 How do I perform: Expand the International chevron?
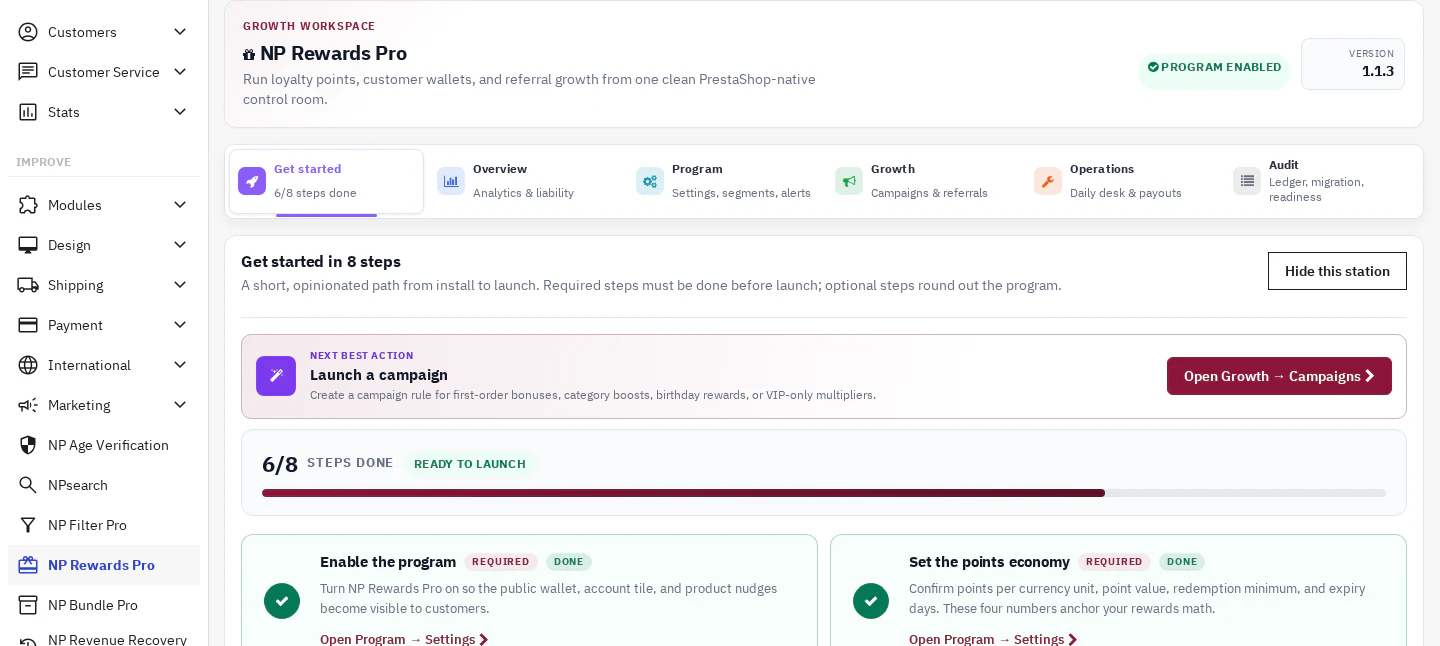[x=180, y=365]
